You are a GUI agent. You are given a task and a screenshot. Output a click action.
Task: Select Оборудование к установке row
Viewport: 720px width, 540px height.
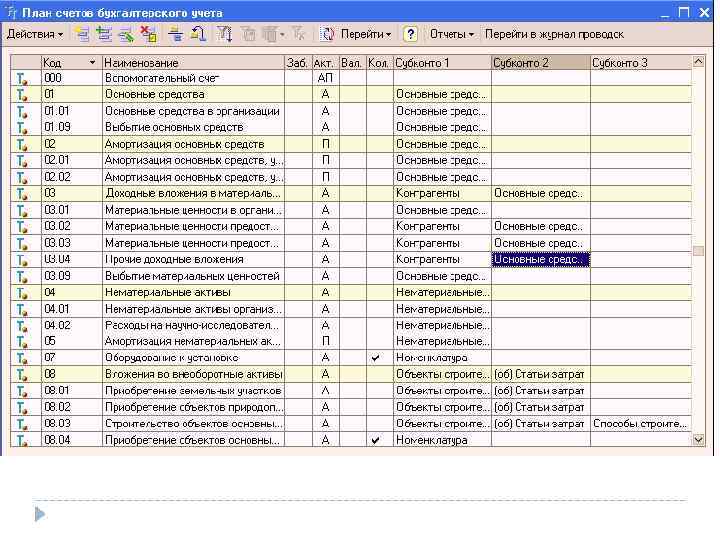click(351, 358)
